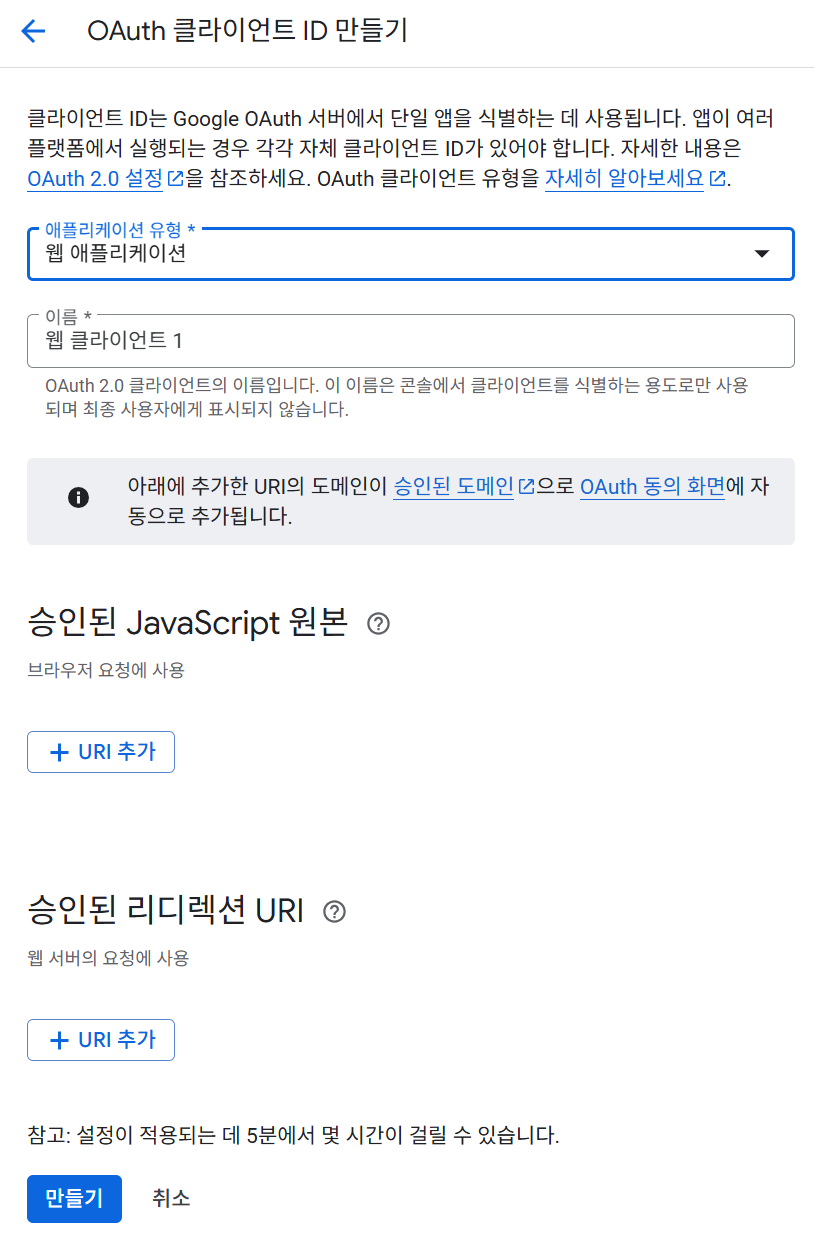814x1256 pixels.
Task: Add a URI under 승인된 리디렉션 URI
Action: point(101,1040)
